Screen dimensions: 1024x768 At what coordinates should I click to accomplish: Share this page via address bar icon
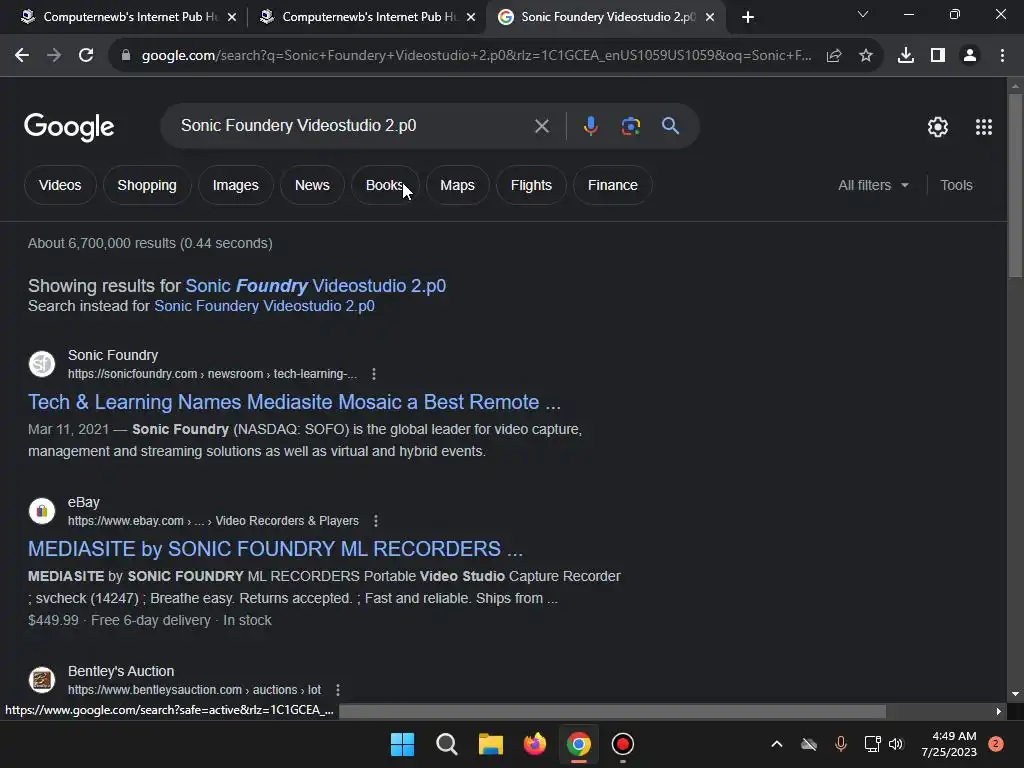coord(834,56)
